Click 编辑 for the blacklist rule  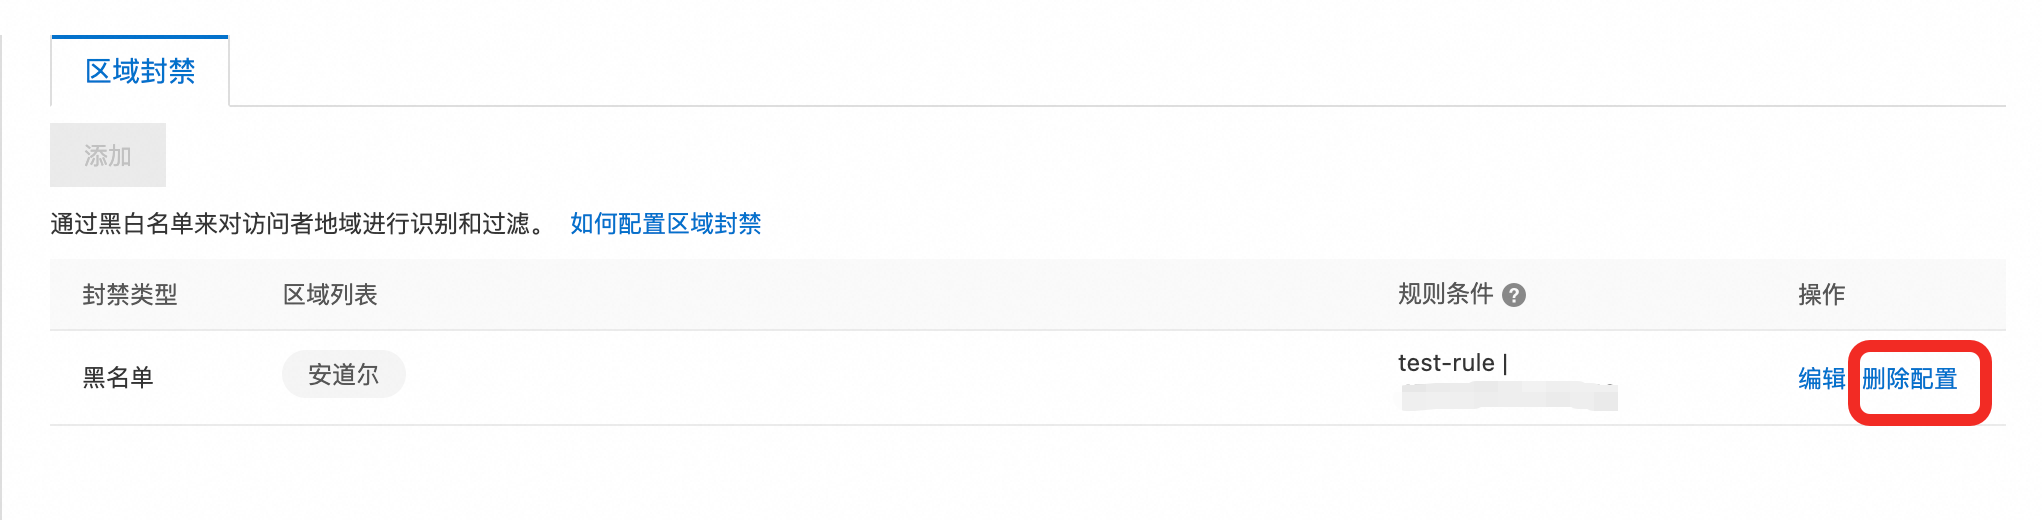pos(1821,379)
